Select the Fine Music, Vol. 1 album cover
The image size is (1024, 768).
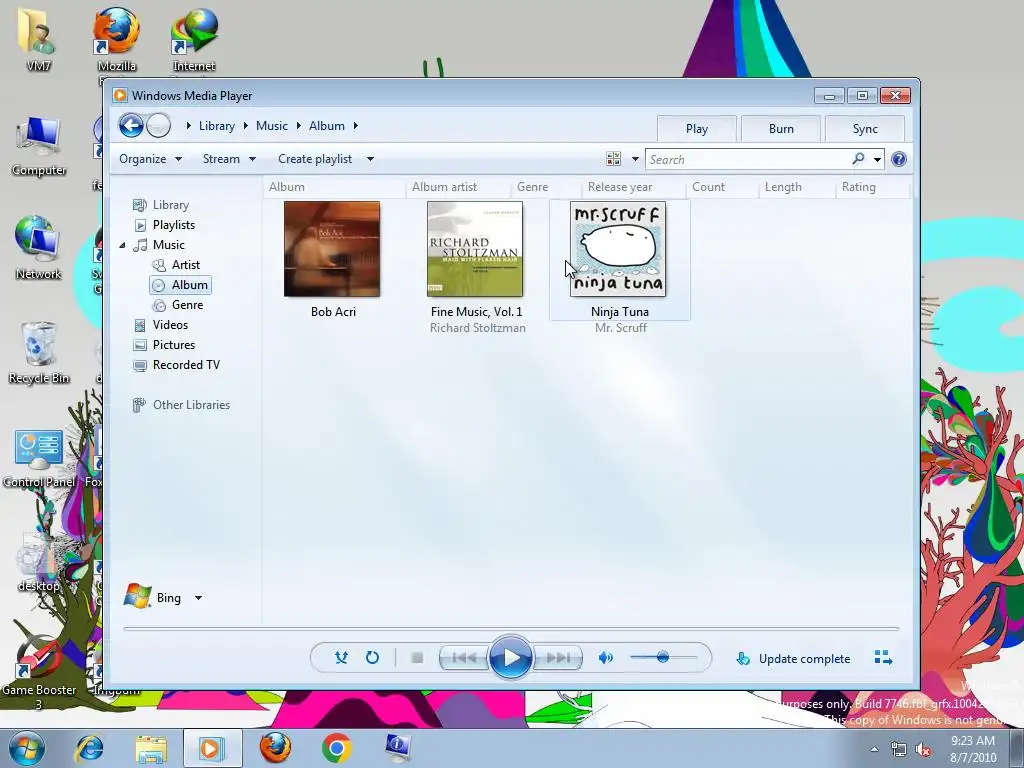click(x=475, y=249)
